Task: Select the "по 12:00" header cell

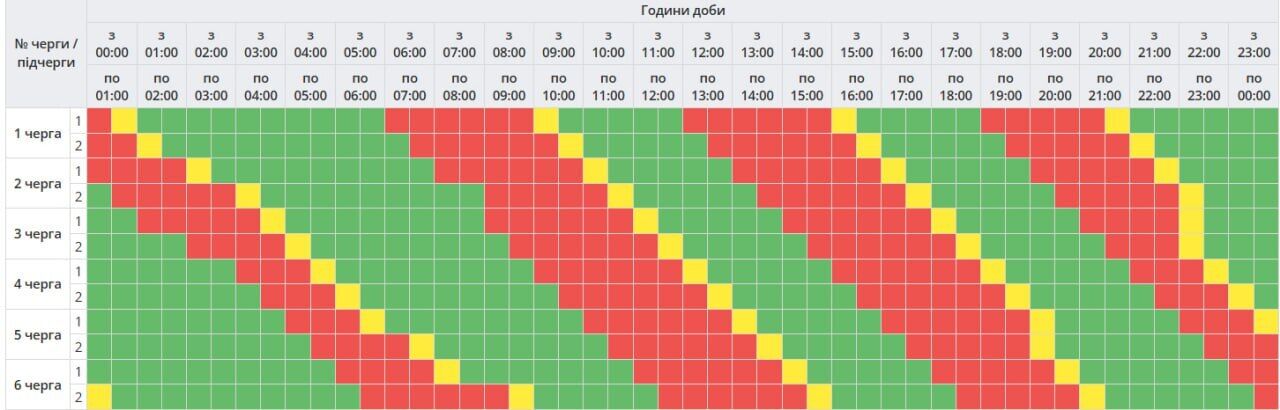Action: pos(657,87)
